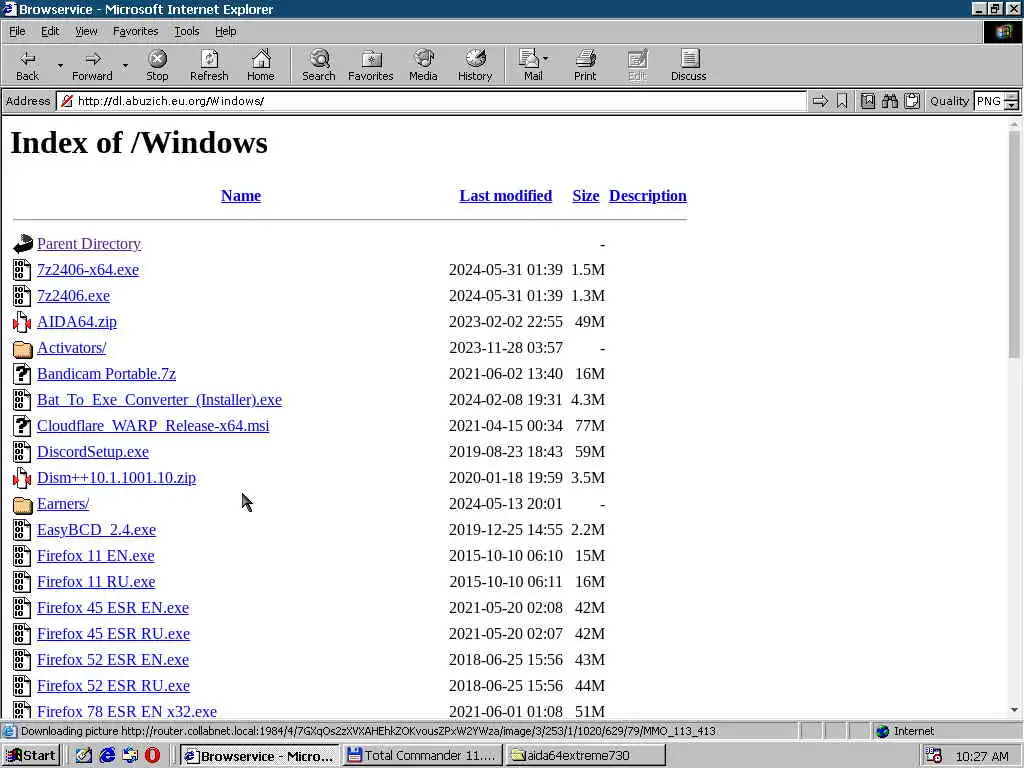Image resolution: width=1024 pixels, height=768 pixels.
Task: Click the Mail toolbar icon
Action: [532, 65]
